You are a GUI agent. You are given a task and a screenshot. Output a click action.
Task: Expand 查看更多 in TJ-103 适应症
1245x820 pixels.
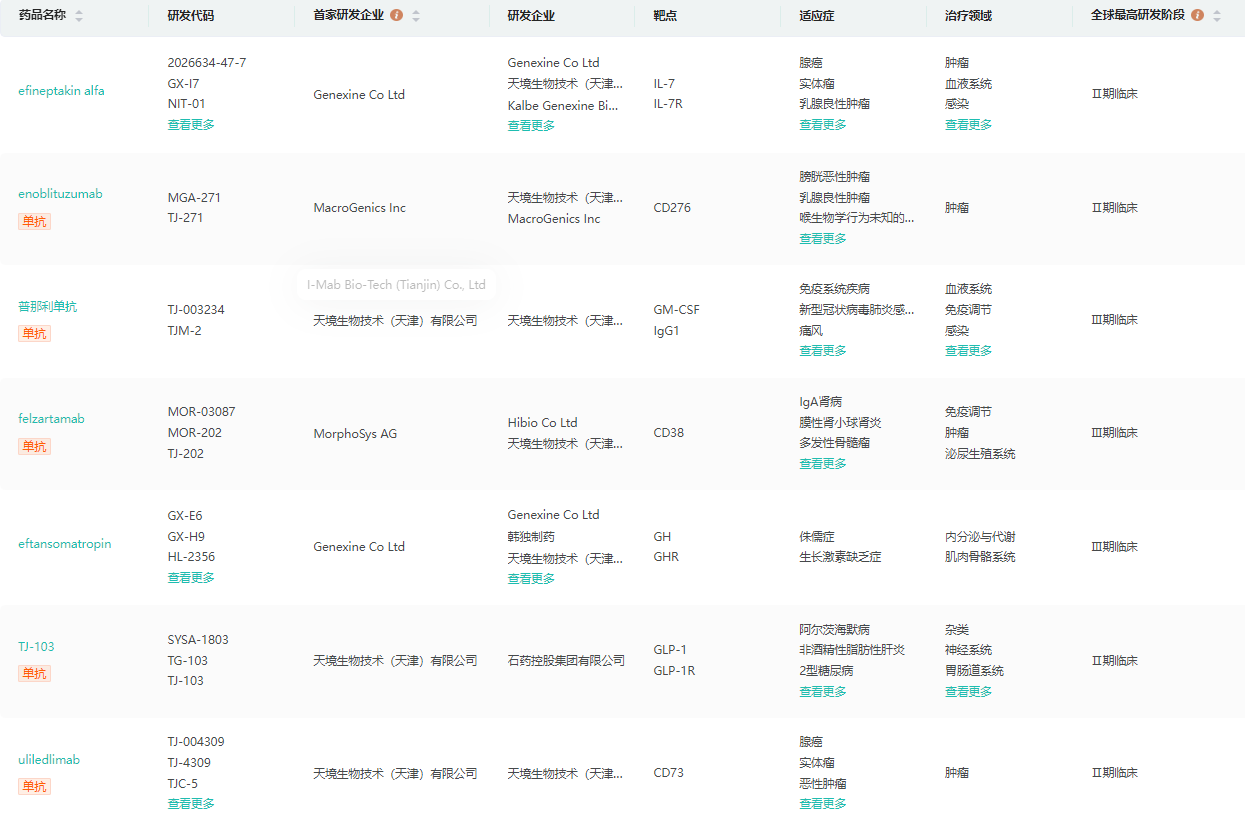click(x=823, y=692)
